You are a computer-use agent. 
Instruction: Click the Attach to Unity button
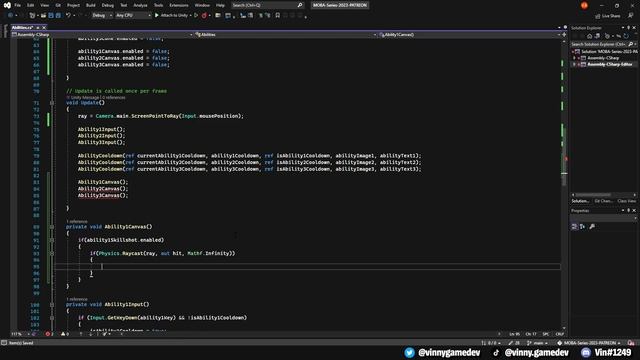pyautogui.click(x=171, y=16)
